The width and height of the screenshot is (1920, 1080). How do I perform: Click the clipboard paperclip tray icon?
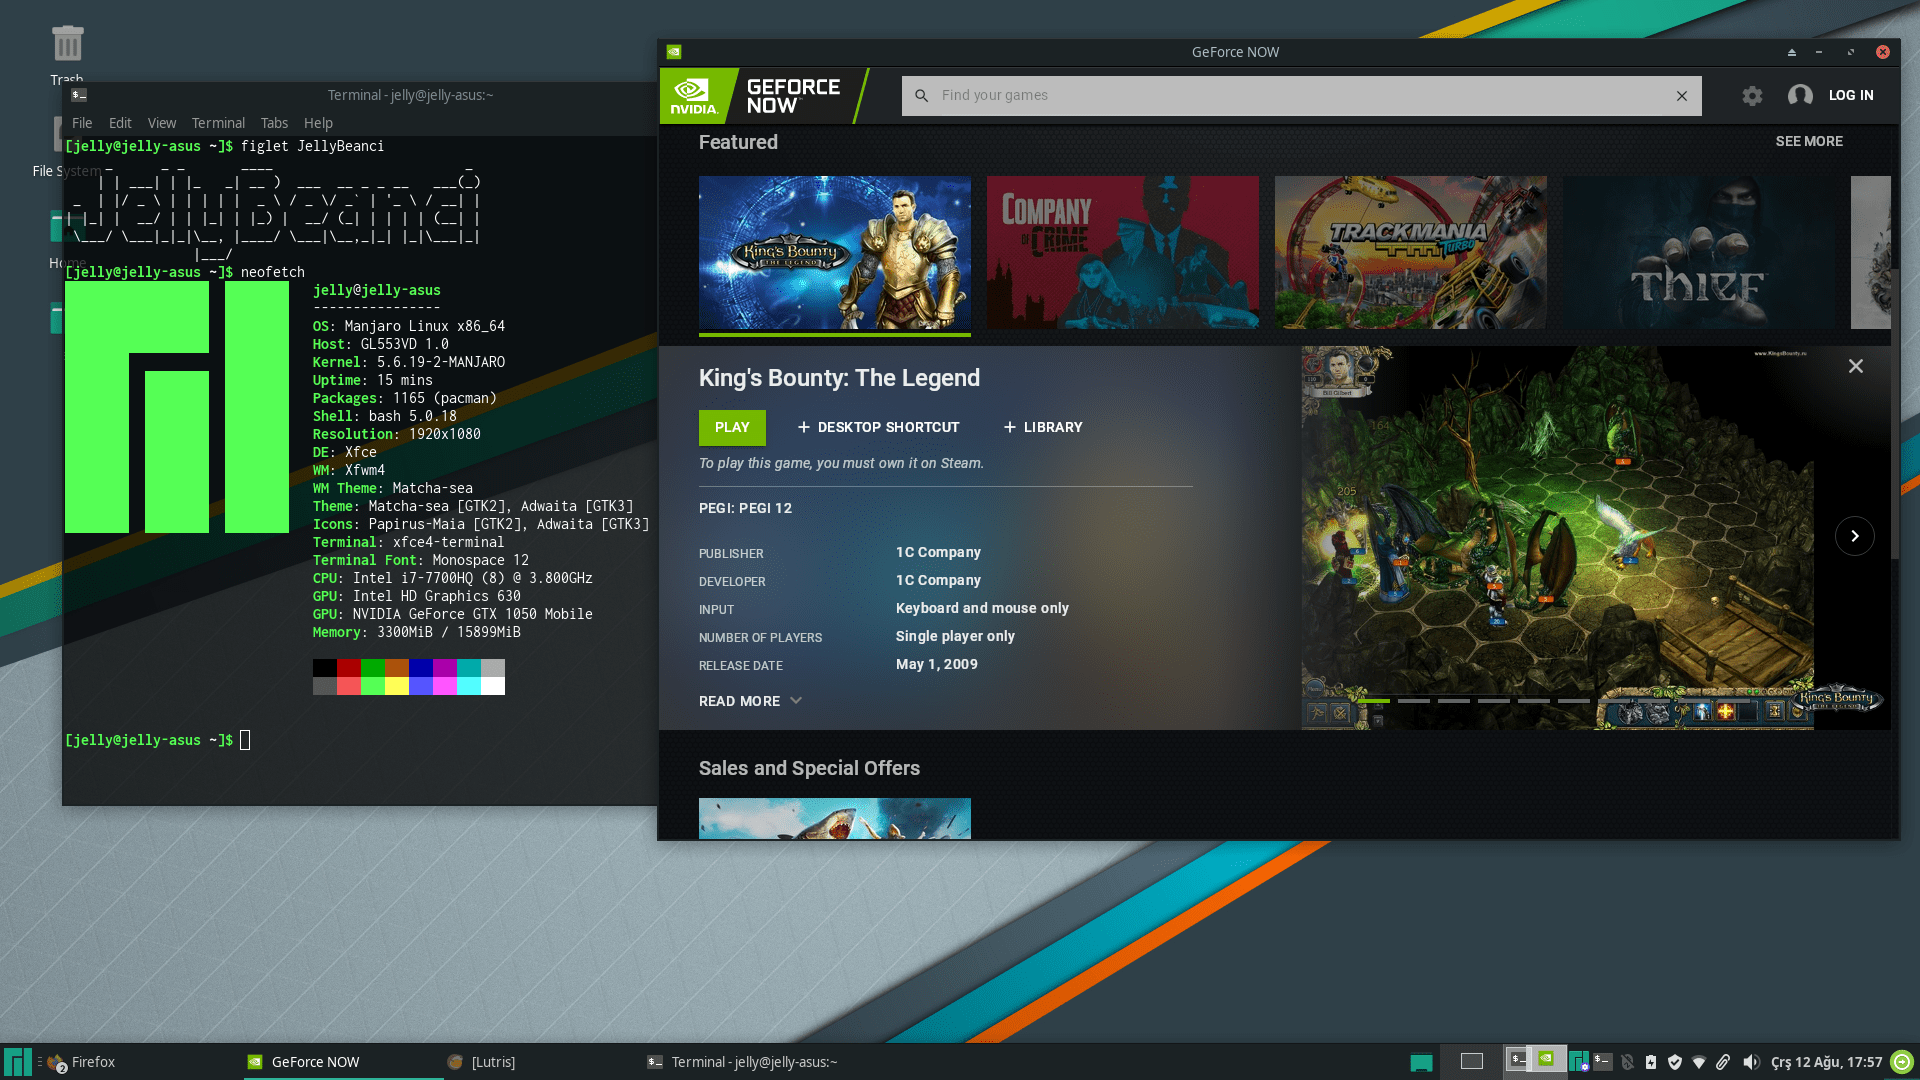pyautogui.click(x=1723, y=1062)
